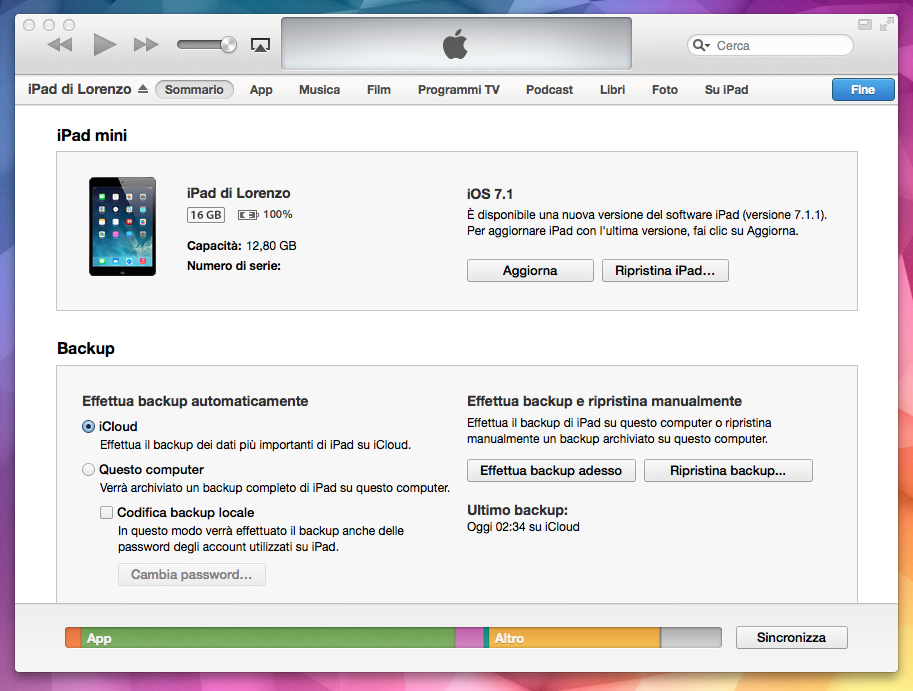Show the Su iPad tab

[726, 90]
